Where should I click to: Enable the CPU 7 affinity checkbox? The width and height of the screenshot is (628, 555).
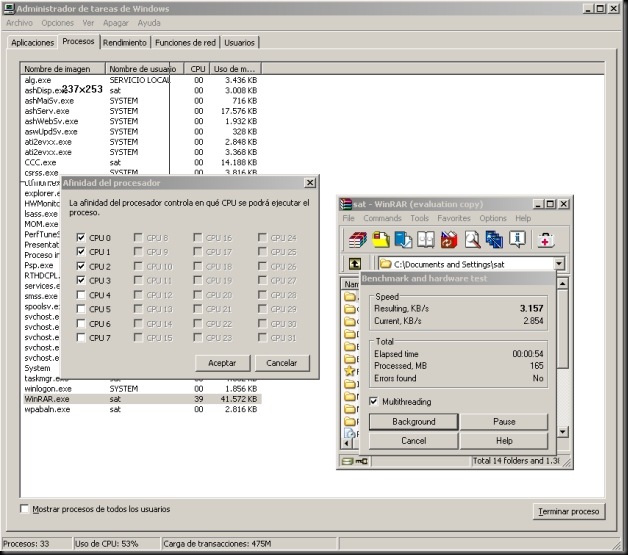point(81,338)
